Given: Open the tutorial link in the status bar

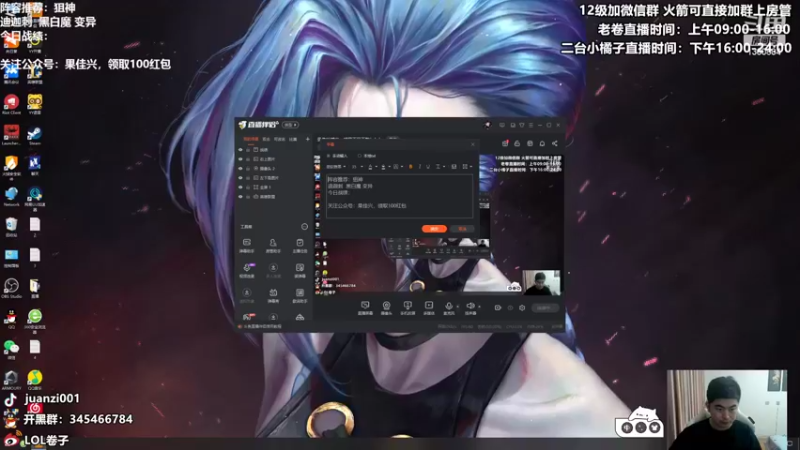Looking at the screenshot, I should click(x=263, y=326).
